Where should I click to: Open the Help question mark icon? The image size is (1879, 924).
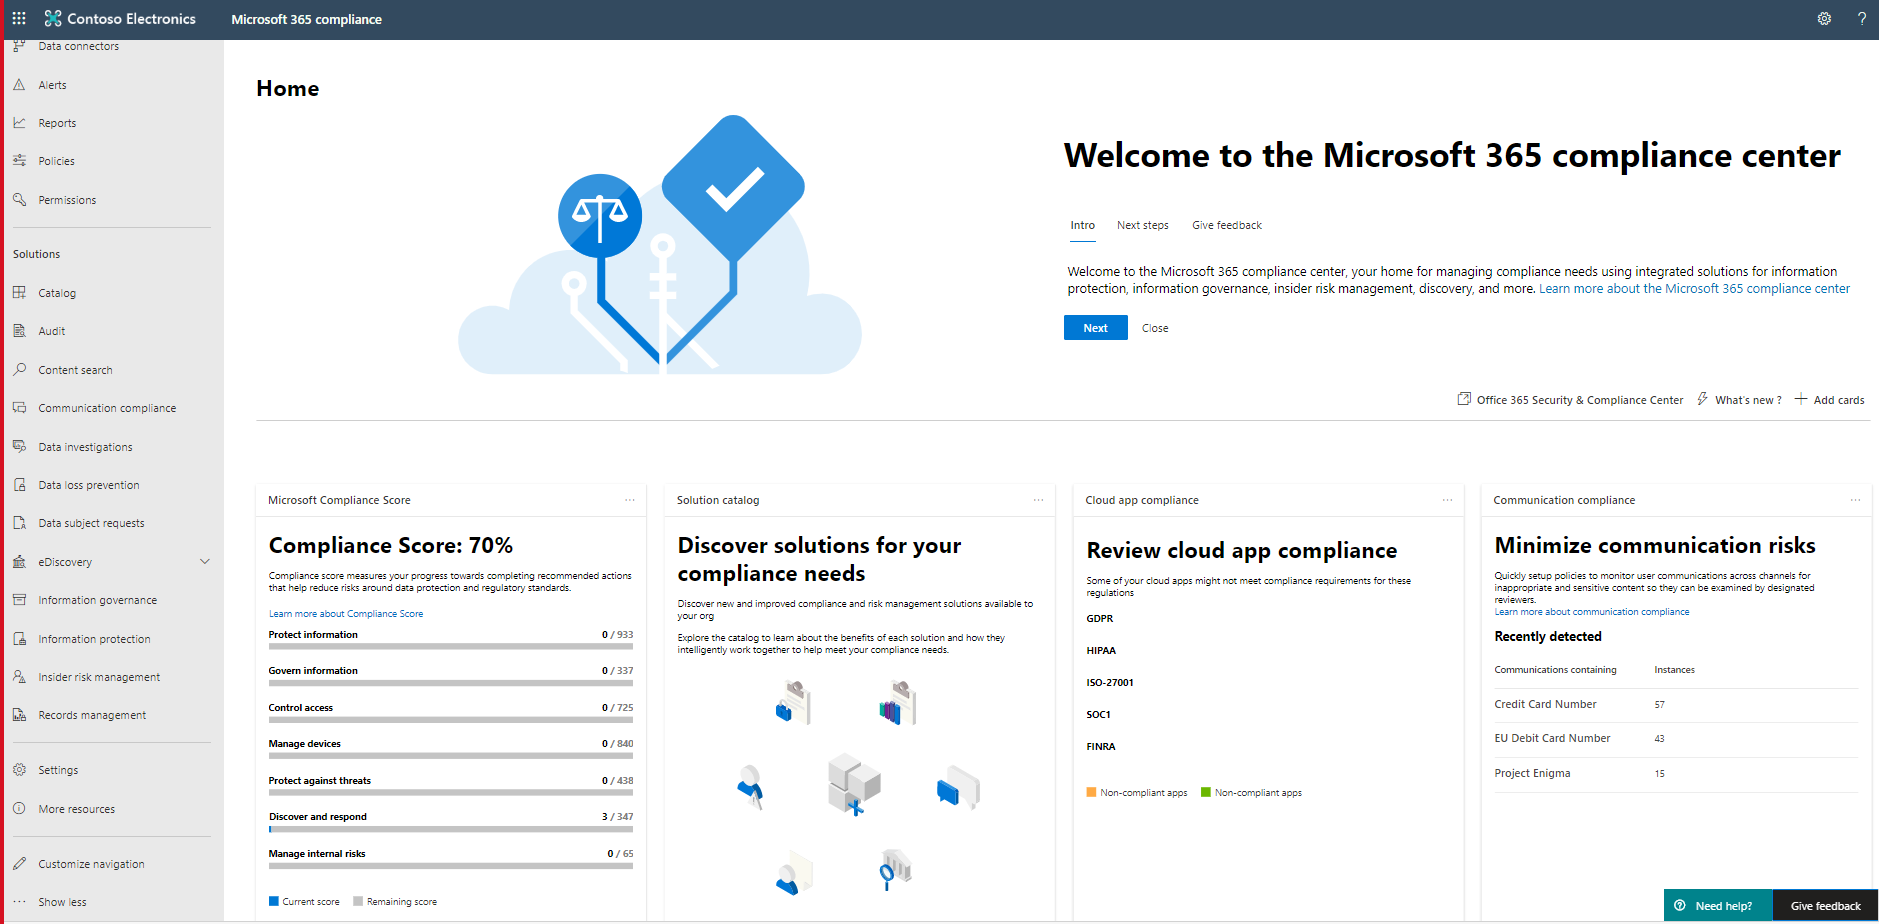click(1862, 18)
